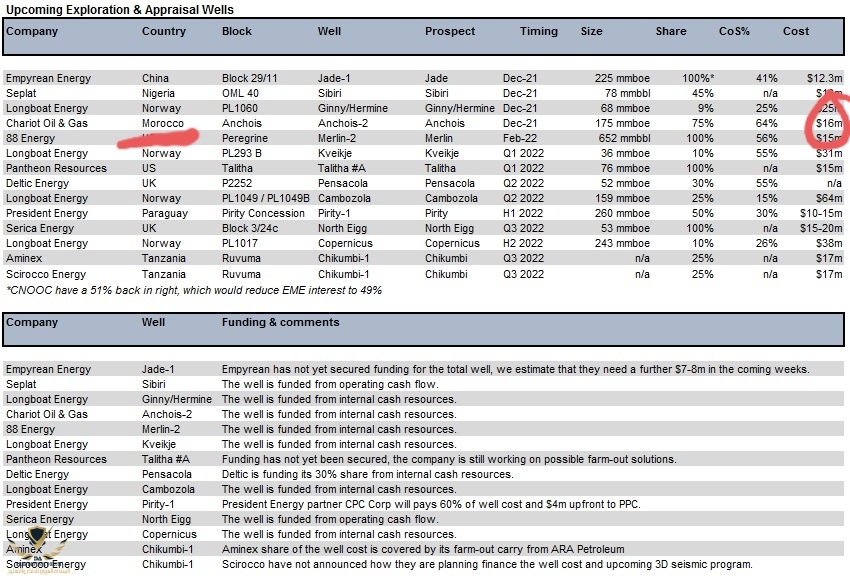Viewport: 850px width, 576px height.
Task: Click the 'Funding & comments' column header
Action: (281, 322)
